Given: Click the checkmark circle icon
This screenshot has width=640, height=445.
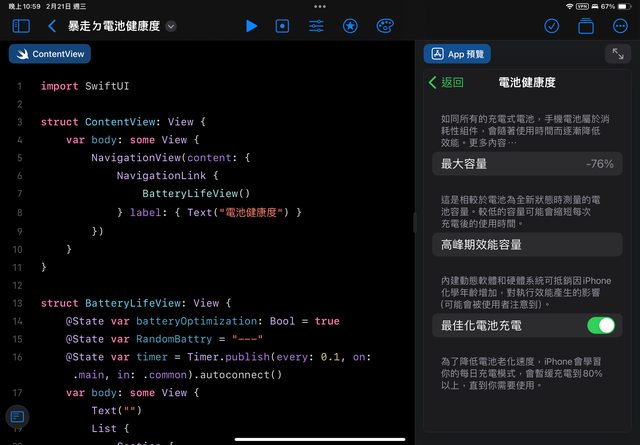Looking at the screenshot, I should (551, 26).
